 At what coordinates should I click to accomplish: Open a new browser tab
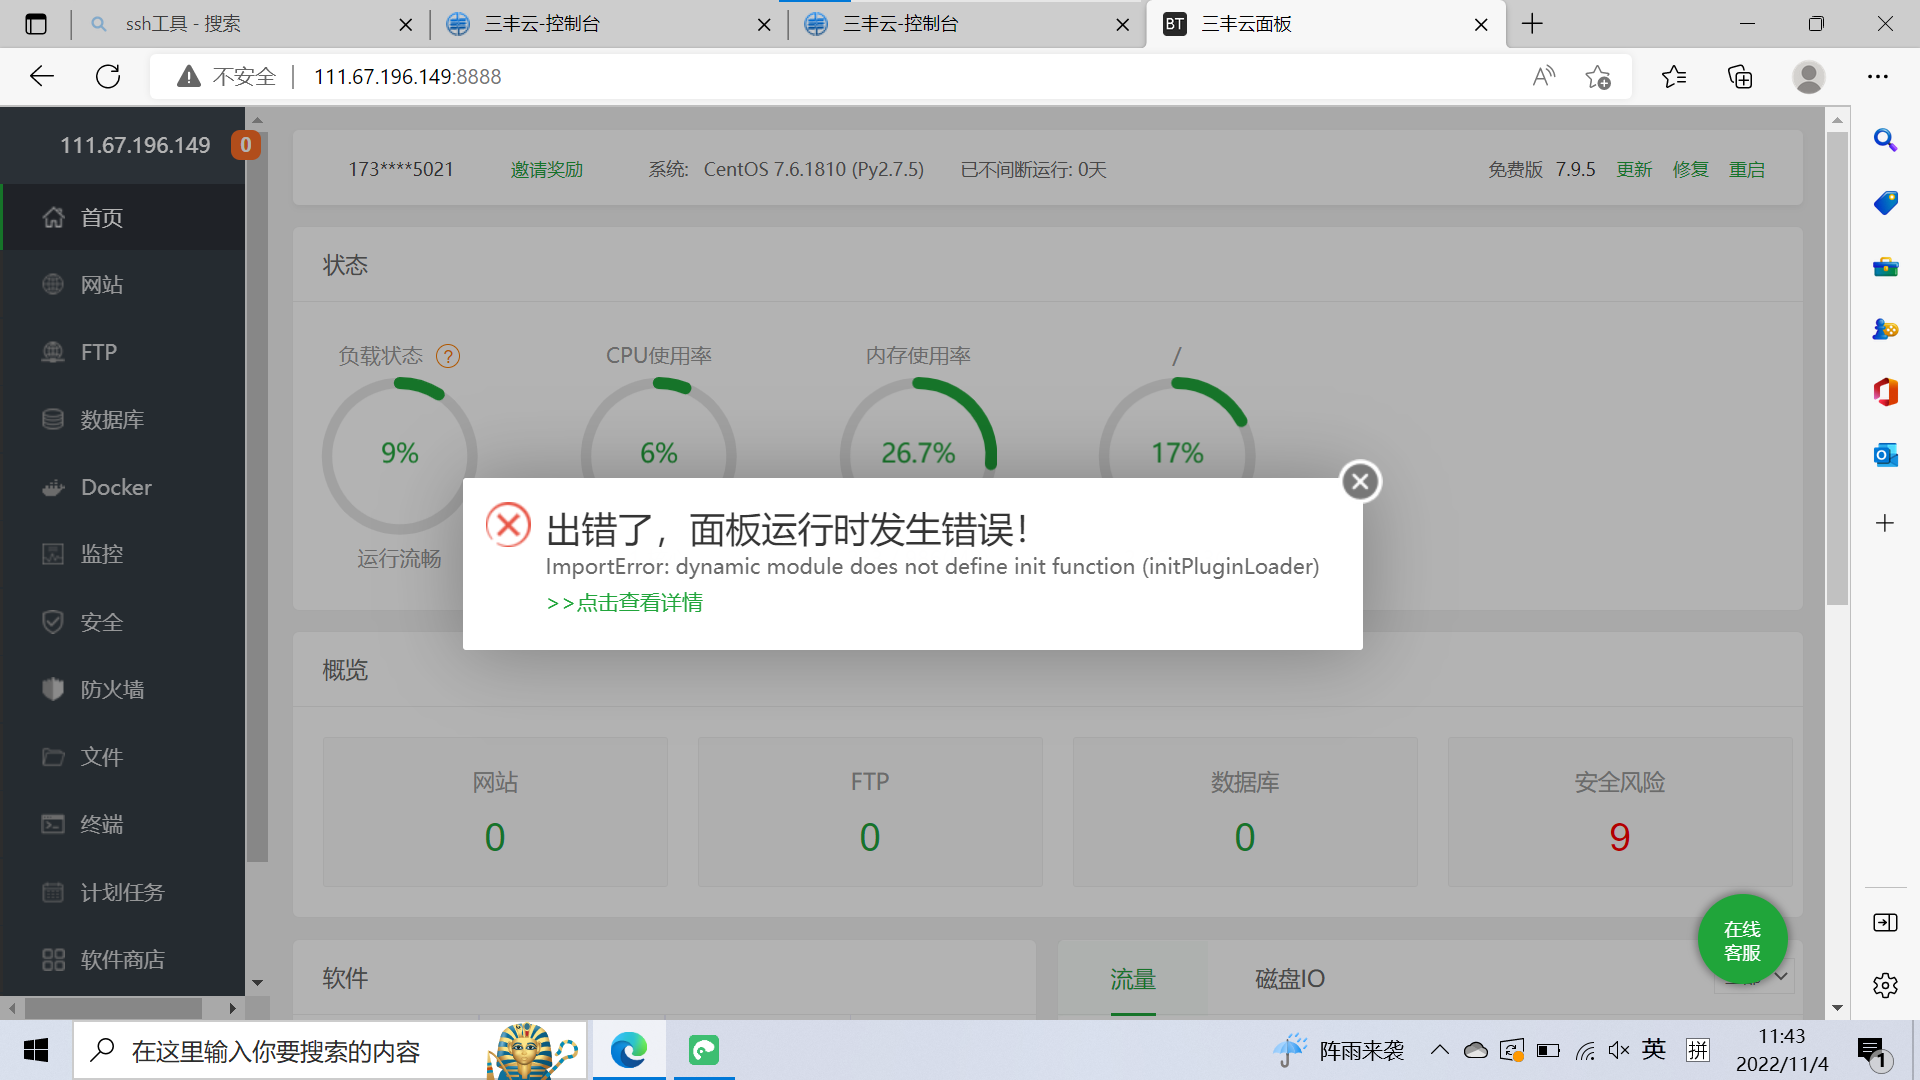tap(1532, 24)
